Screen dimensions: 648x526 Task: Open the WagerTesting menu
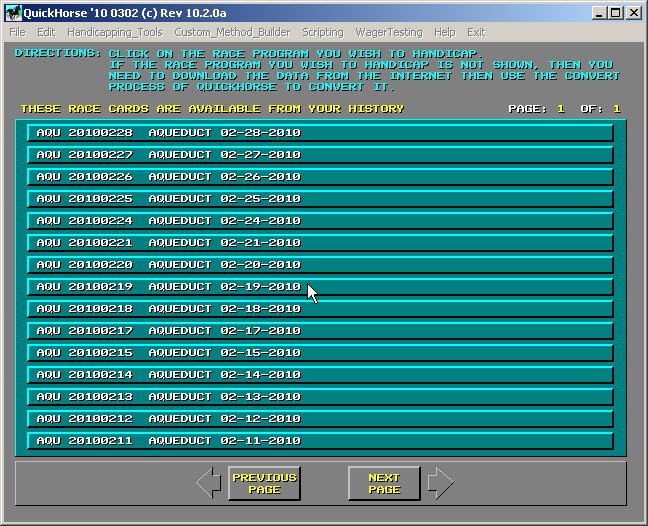(388, 33)
